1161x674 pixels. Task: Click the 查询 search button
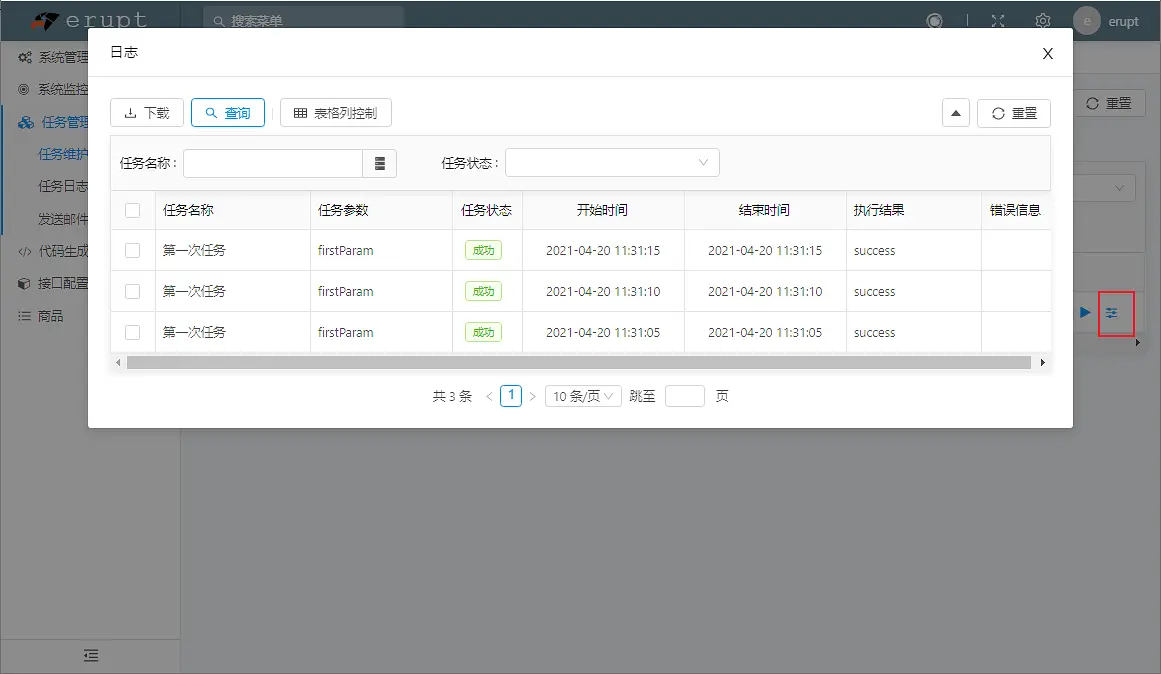pyautogui.click(x=227, y=113)
